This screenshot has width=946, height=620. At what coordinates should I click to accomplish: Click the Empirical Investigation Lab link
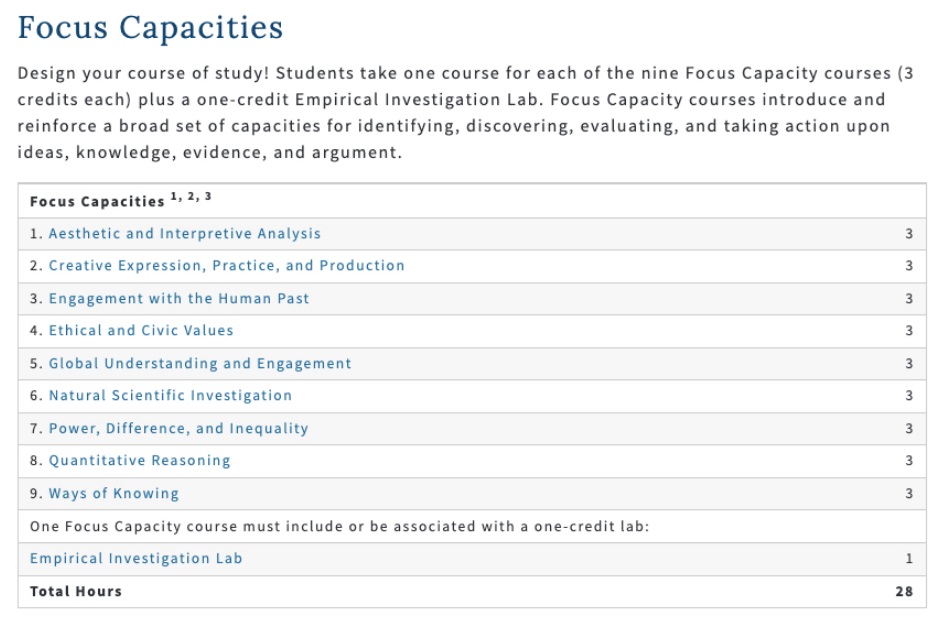pos(136,559)
